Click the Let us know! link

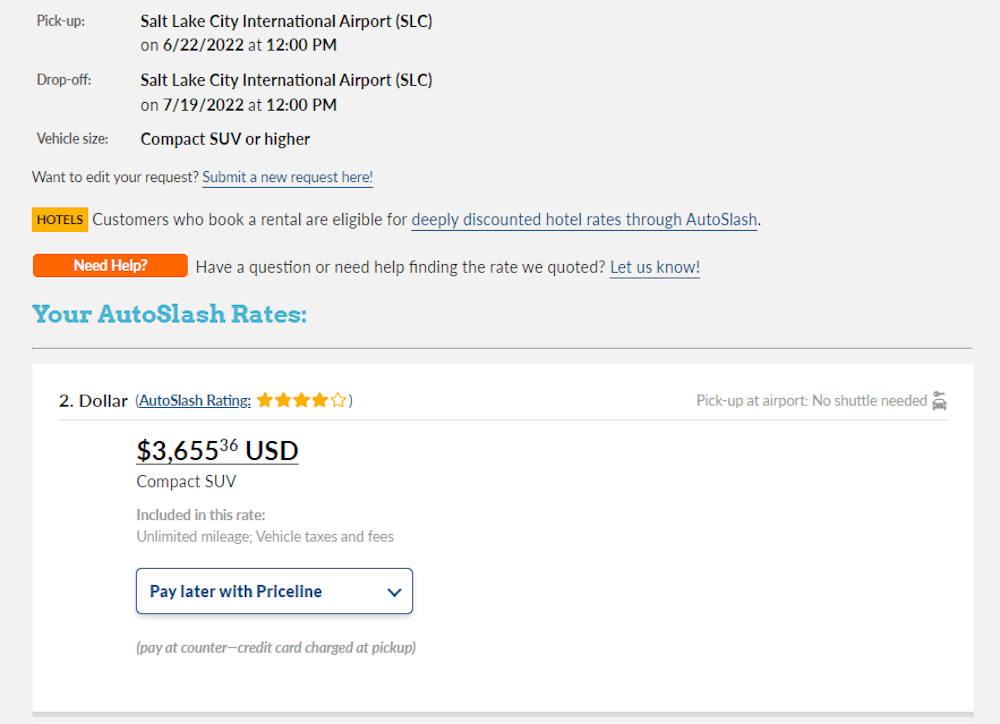tap(654, 267)
